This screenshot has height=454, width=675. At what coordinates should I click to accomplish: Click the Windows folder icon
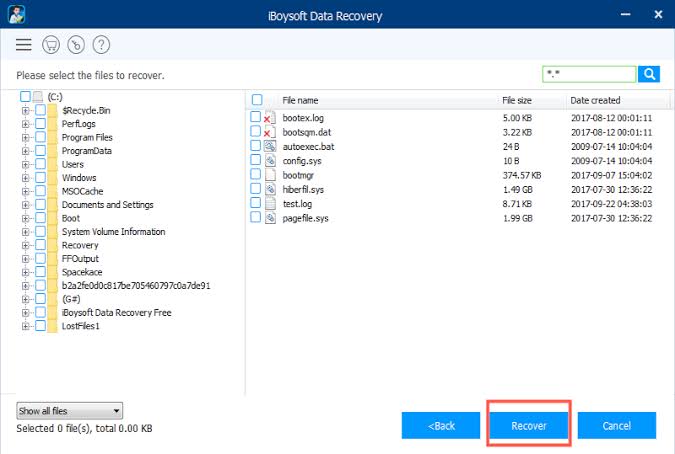[x=53, y=178]
